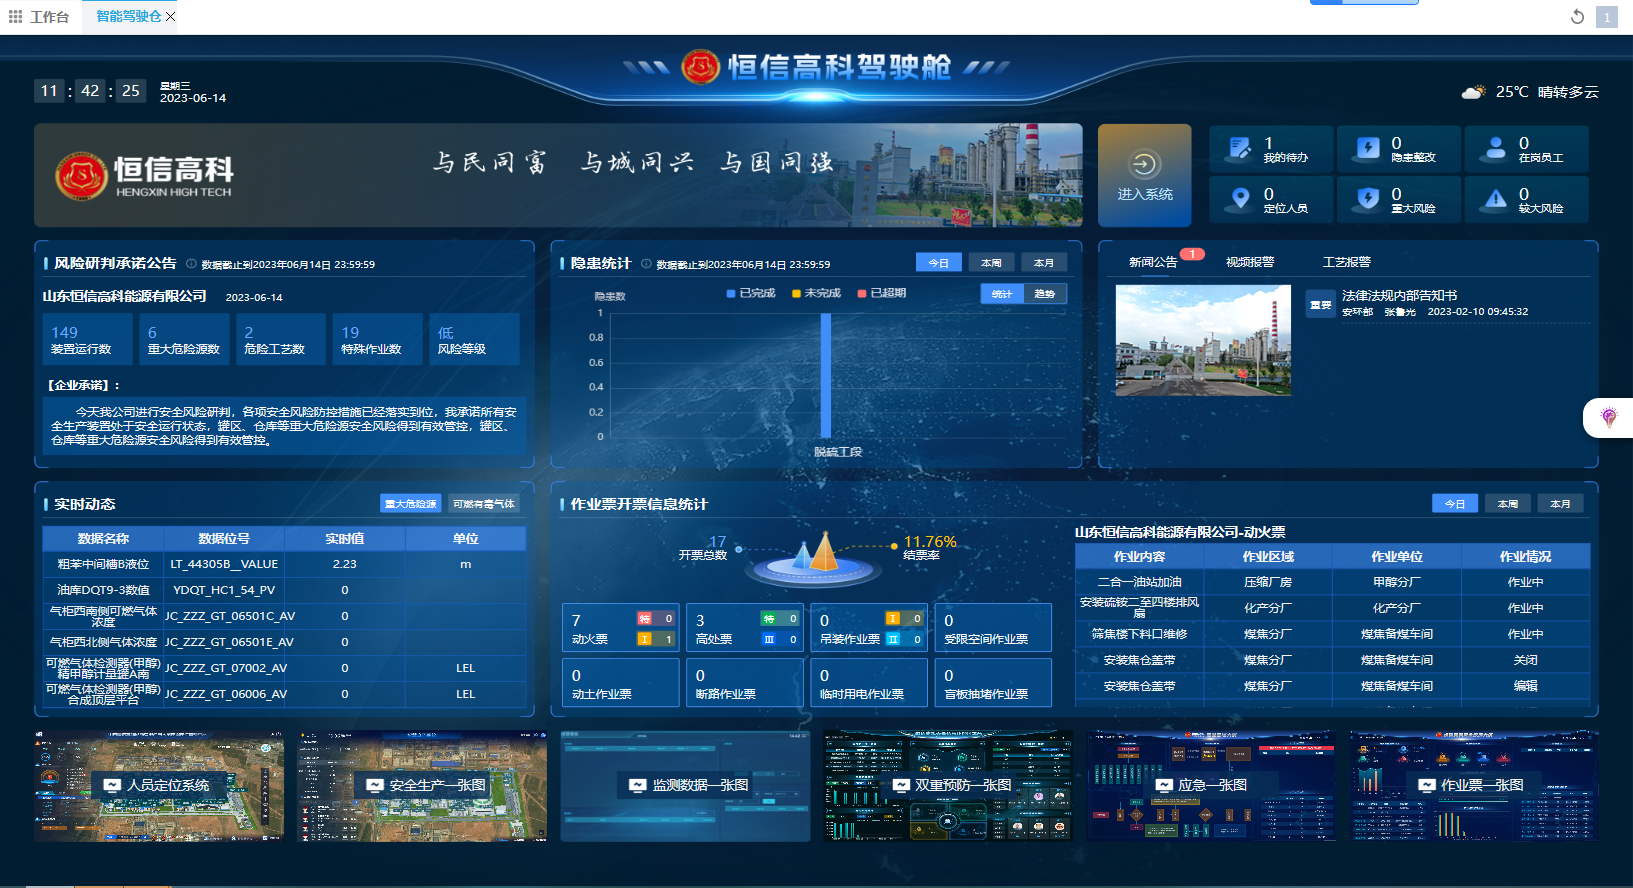Screen dimensions: 1633x888
Task: Click the 我的待办 to-do icon
Action: click(x=1240, y=149)
